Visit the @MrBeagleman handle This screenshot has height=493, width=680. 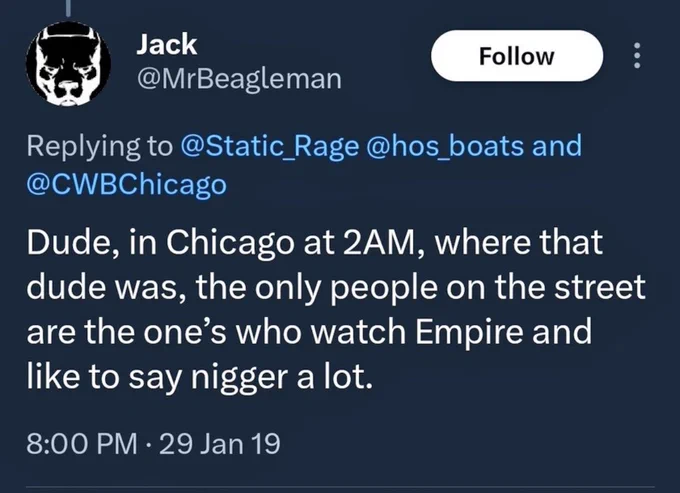[239, 79]
